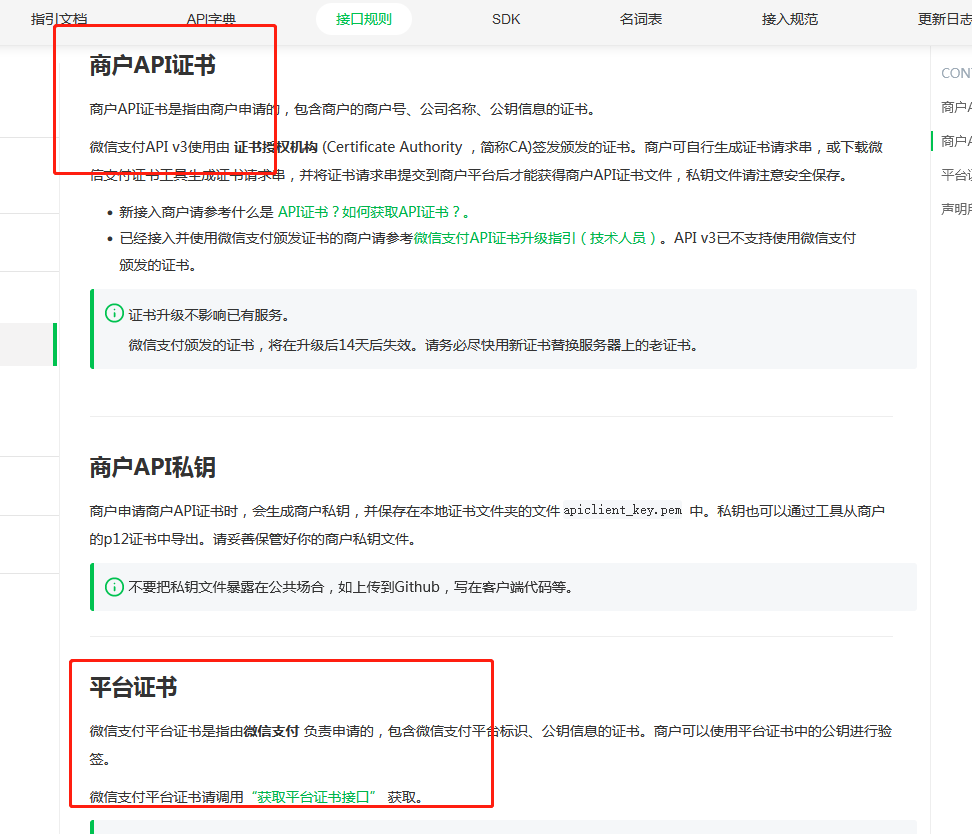The width and height of the screenshot is (972, 834).
Task: Open 微信支付API证书升级指引（技术人员） link
Action: [x=535, y=238]
